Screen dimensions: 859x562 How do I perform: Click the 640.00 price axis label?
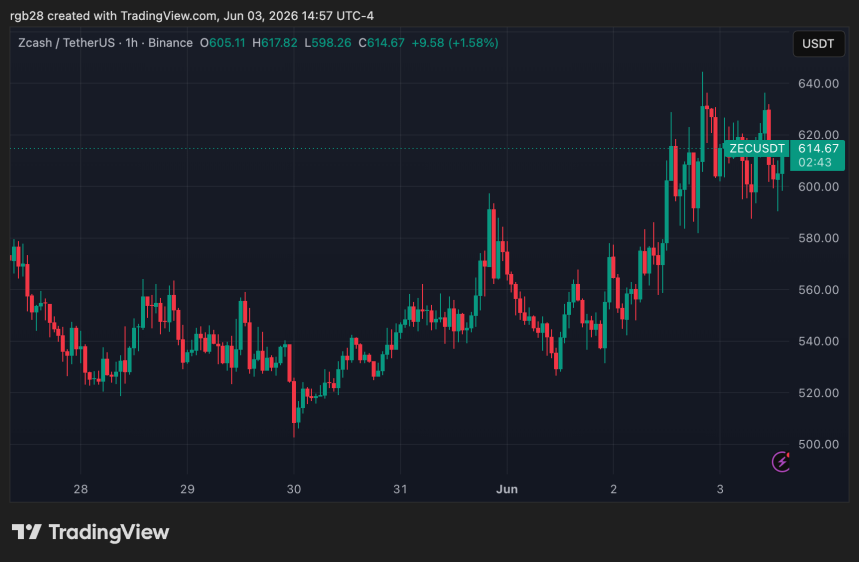(818, 83)
